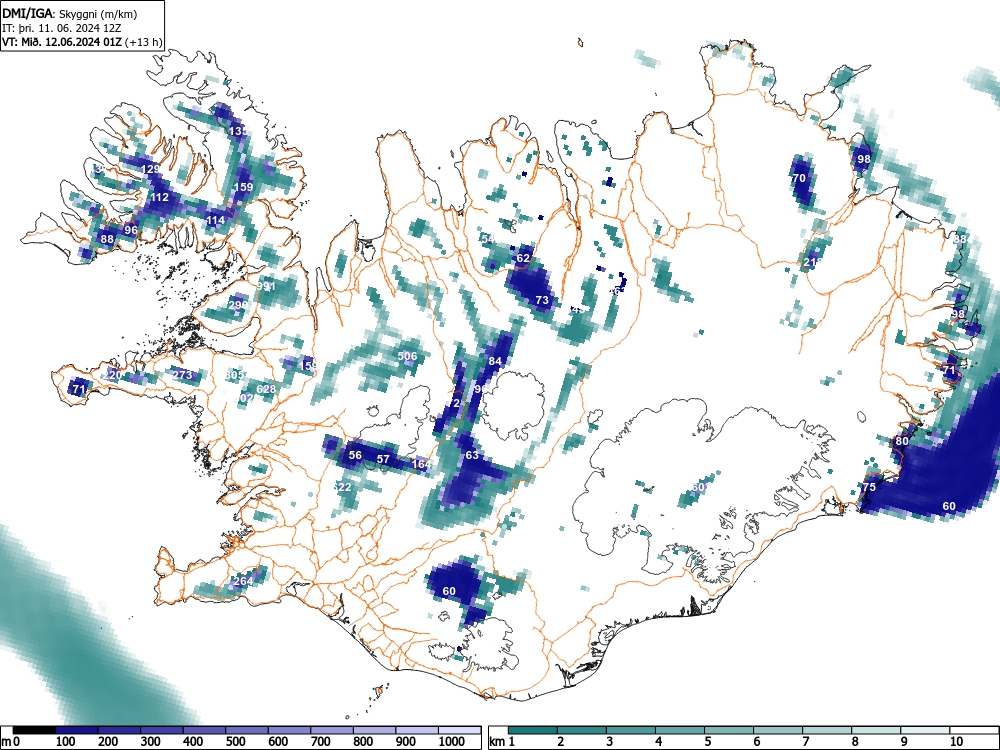Click the '1000' label on the metre scale
Image resolution: width=1000 pixels, height=750 pixels.
452,742
